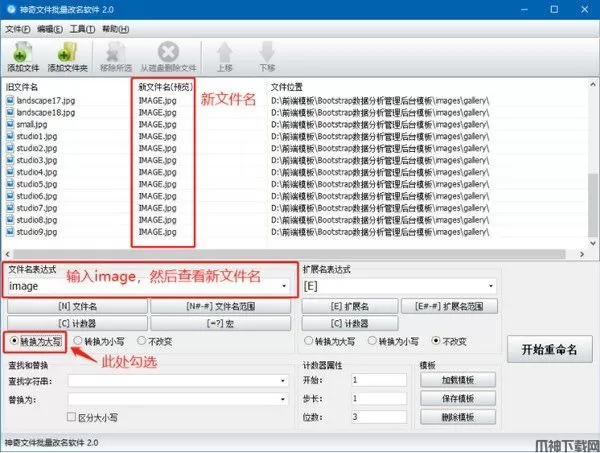Viewport: 600px width, 453px height.
Task: Click the 移除所选 toolbar icon
Action: (116, 52)
